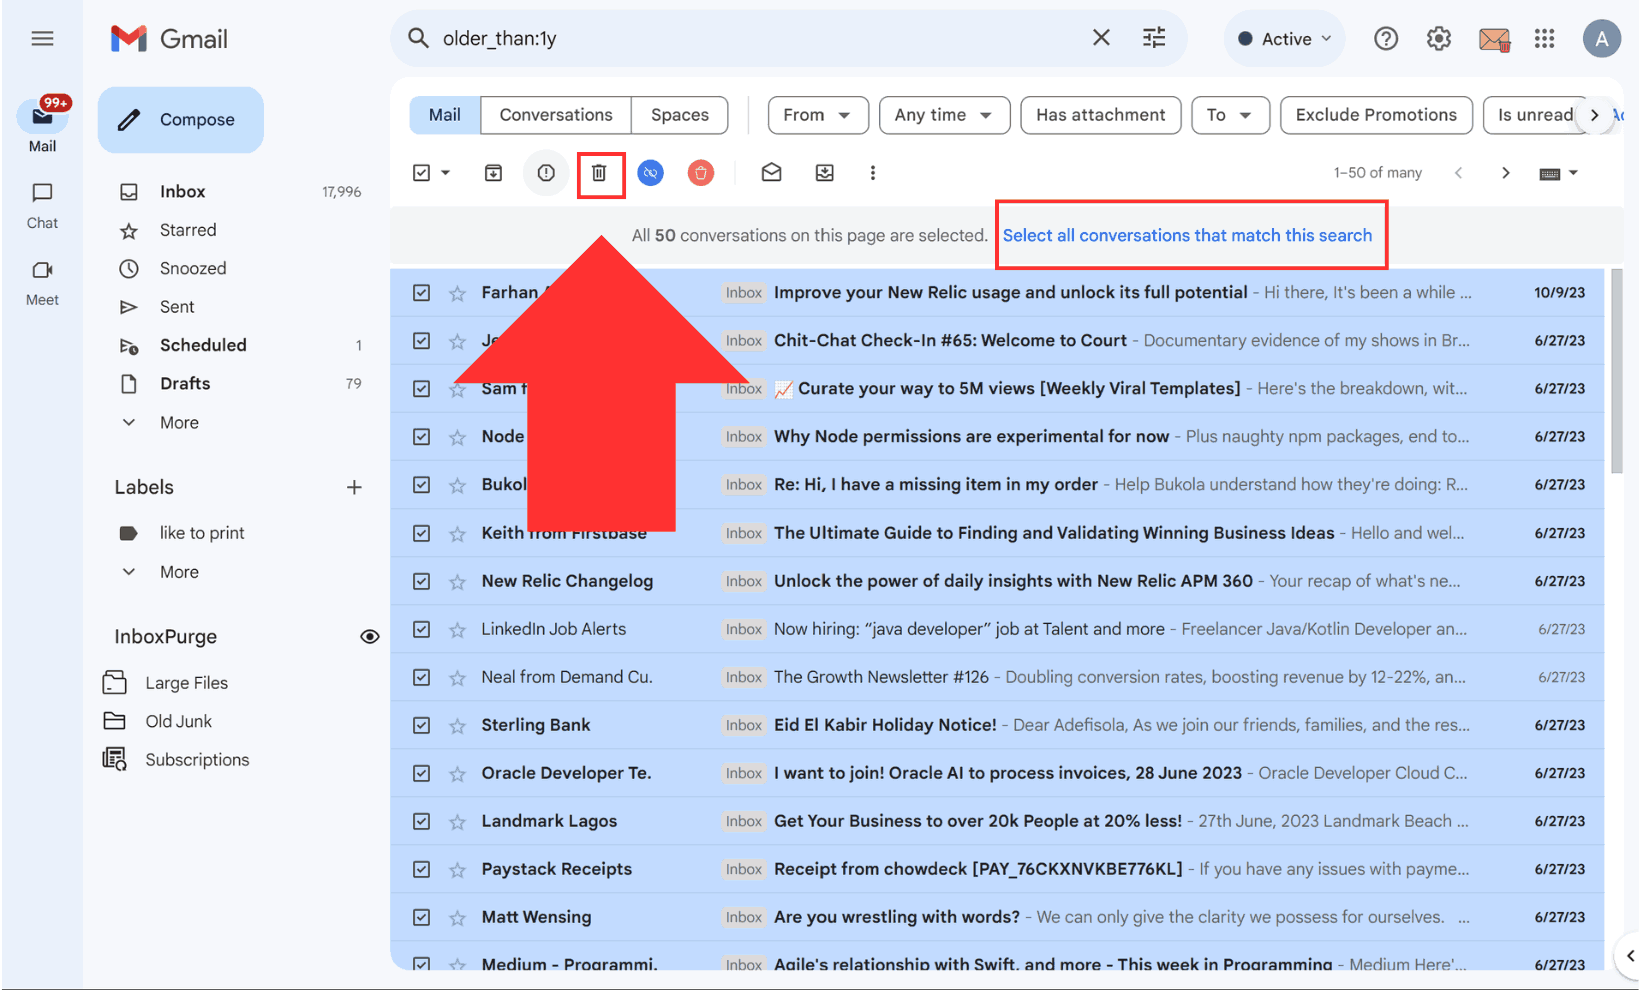
Task: Create a new label with plus icon
Action: (354, 487)
